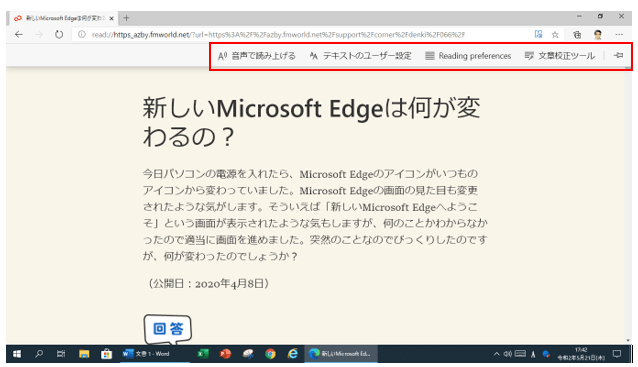Open Microsoft Store from taskbar
This screenshot has width=638, height=367.
106,354
